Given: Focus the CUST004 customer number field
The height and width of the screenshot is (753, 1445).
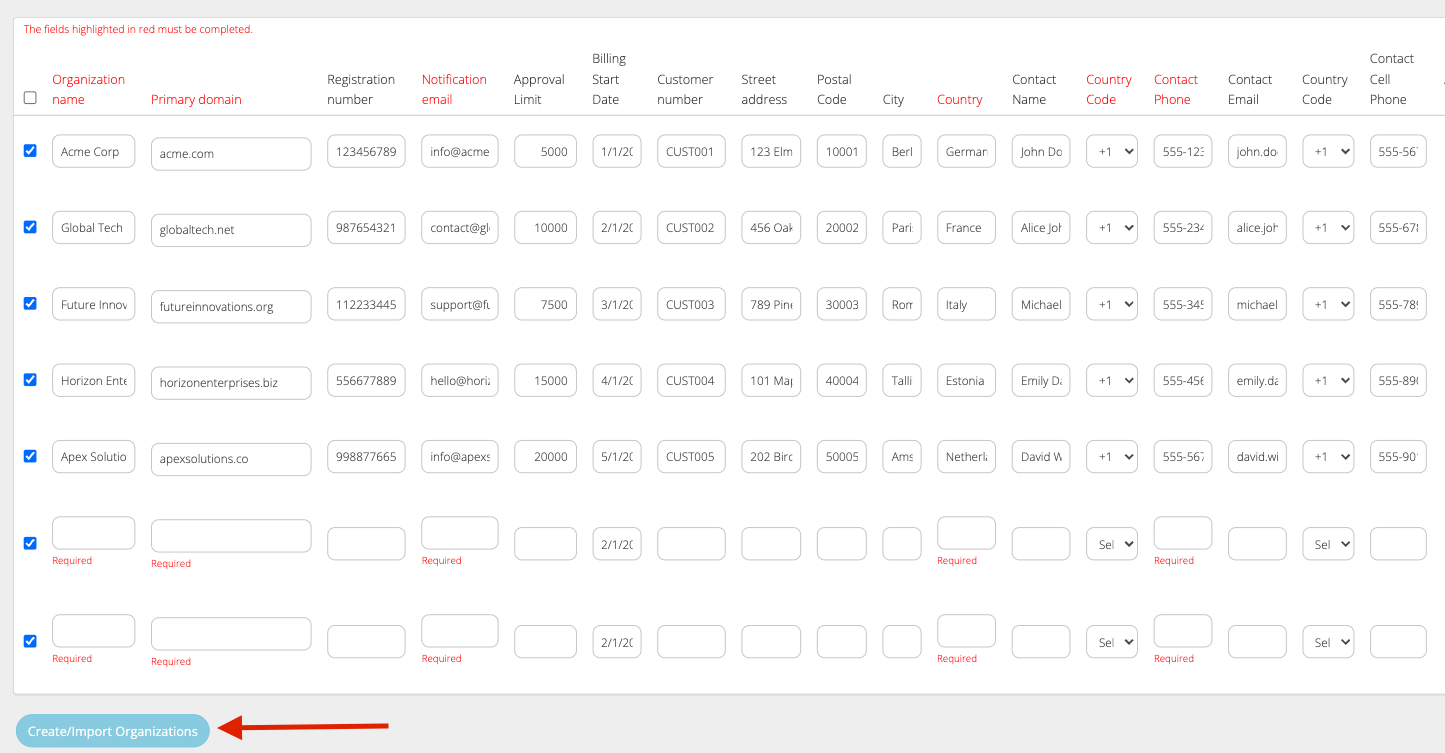Looking at the screenshot, I should (691, 380).
